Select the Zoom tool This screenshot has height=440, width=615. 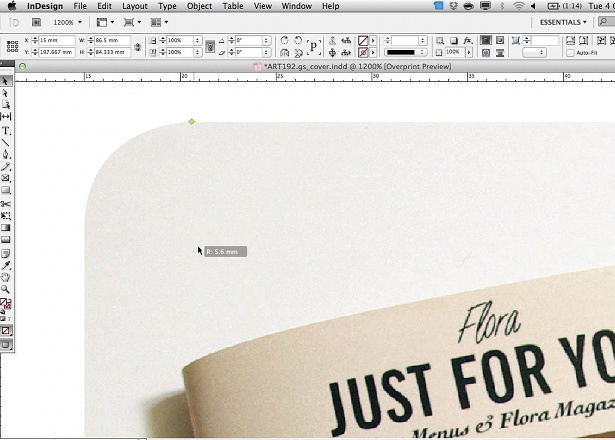[5, 289]
